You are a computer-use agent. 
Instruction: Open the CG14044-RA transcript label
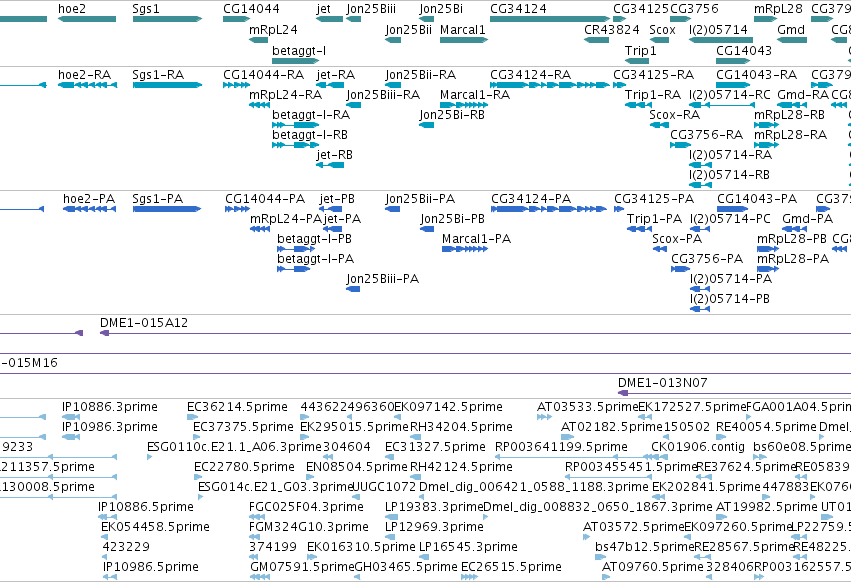point(263,74)
